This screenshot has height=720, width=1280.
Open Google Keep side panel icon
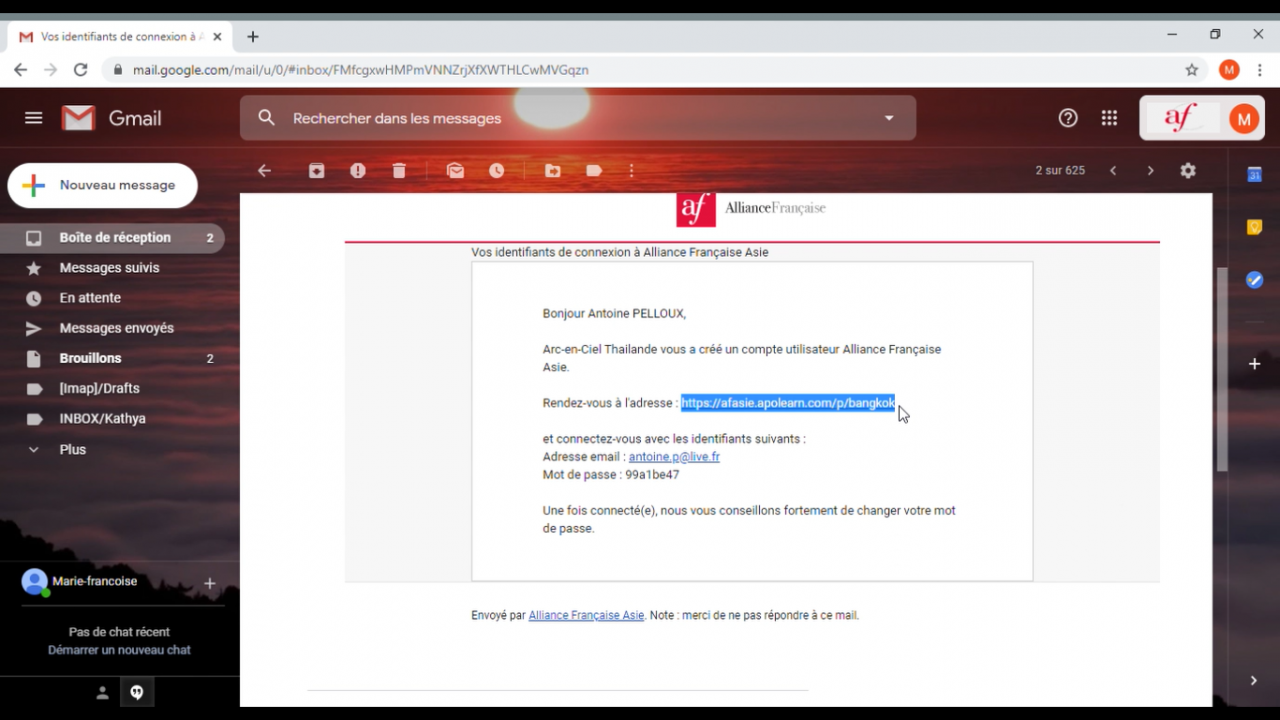[1254, 227]
